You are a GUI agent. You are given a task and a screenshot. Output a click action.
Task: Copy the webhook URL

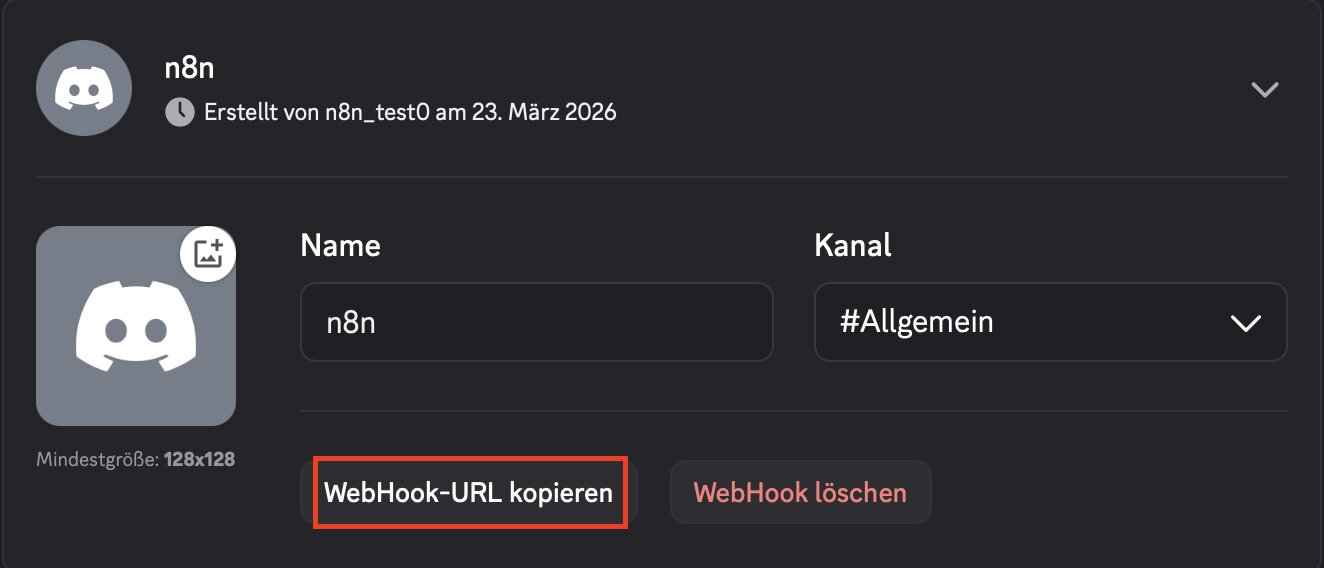(x=469, y=492)
